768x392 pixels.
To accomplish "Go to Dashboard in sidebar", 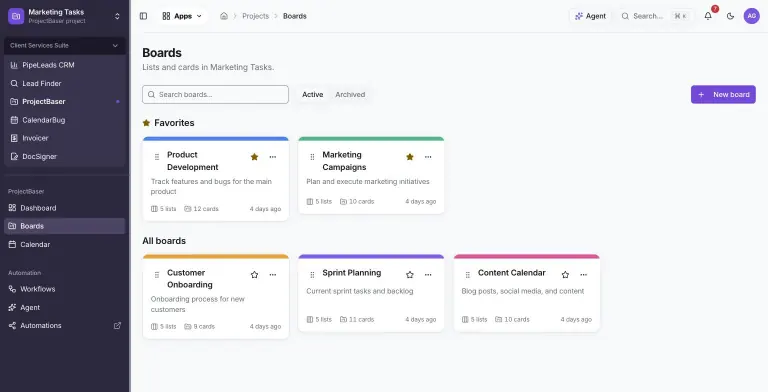I will click(x=65, y=208).
